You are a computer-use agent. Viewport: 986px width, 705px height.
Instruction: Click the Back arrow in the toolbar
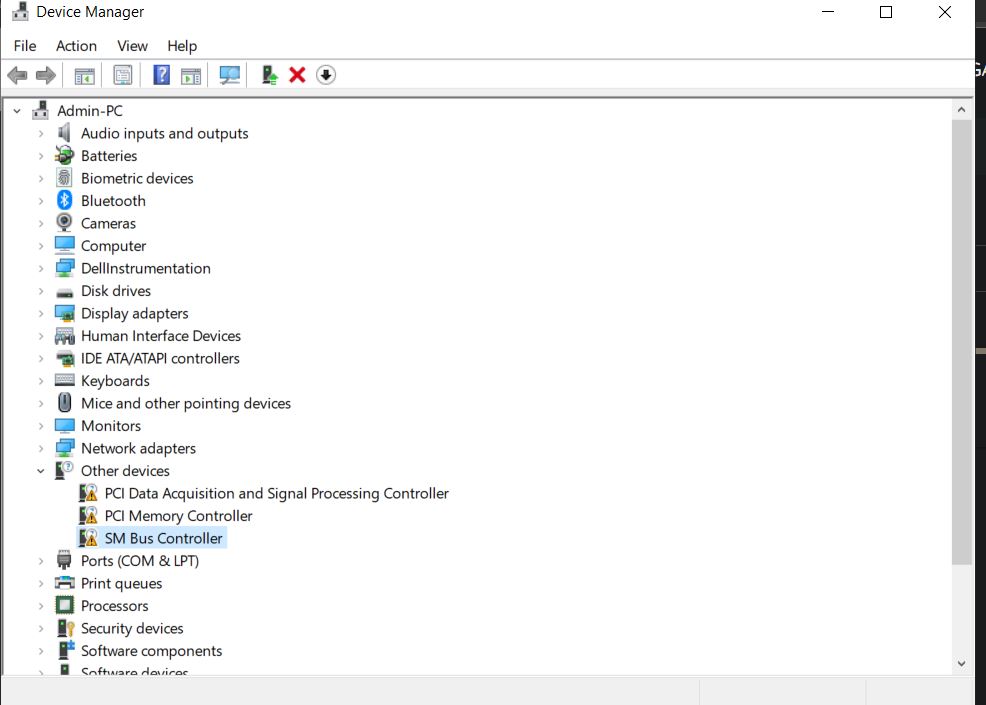coord(17,75)
